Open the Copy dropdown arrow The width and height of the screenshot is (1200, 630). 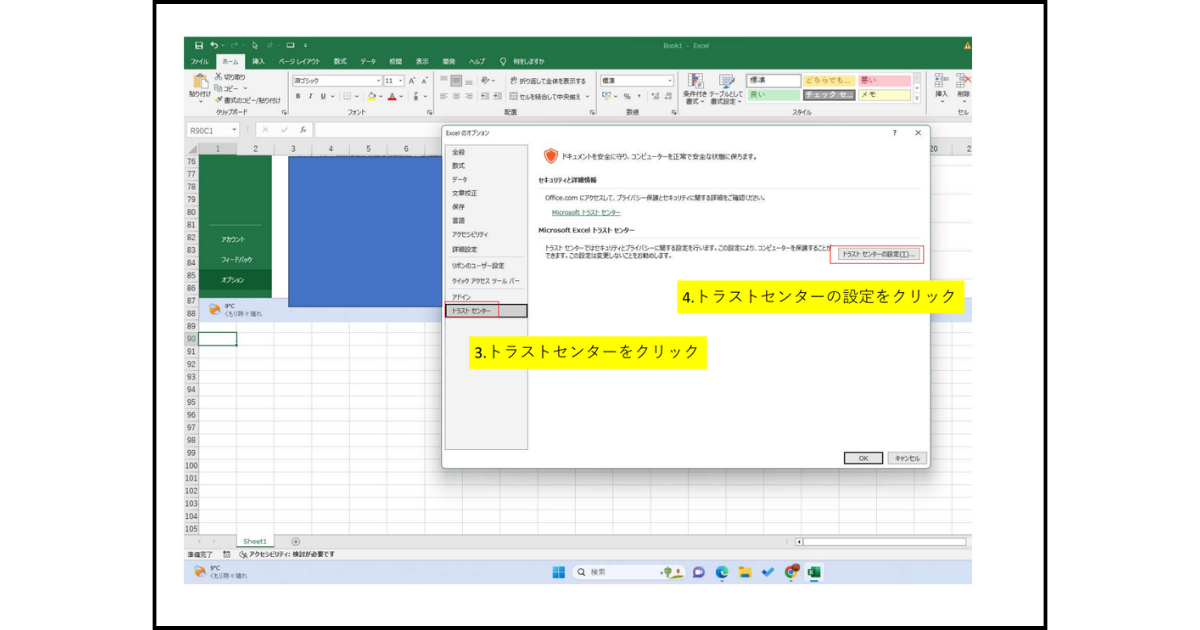point(245,88)
